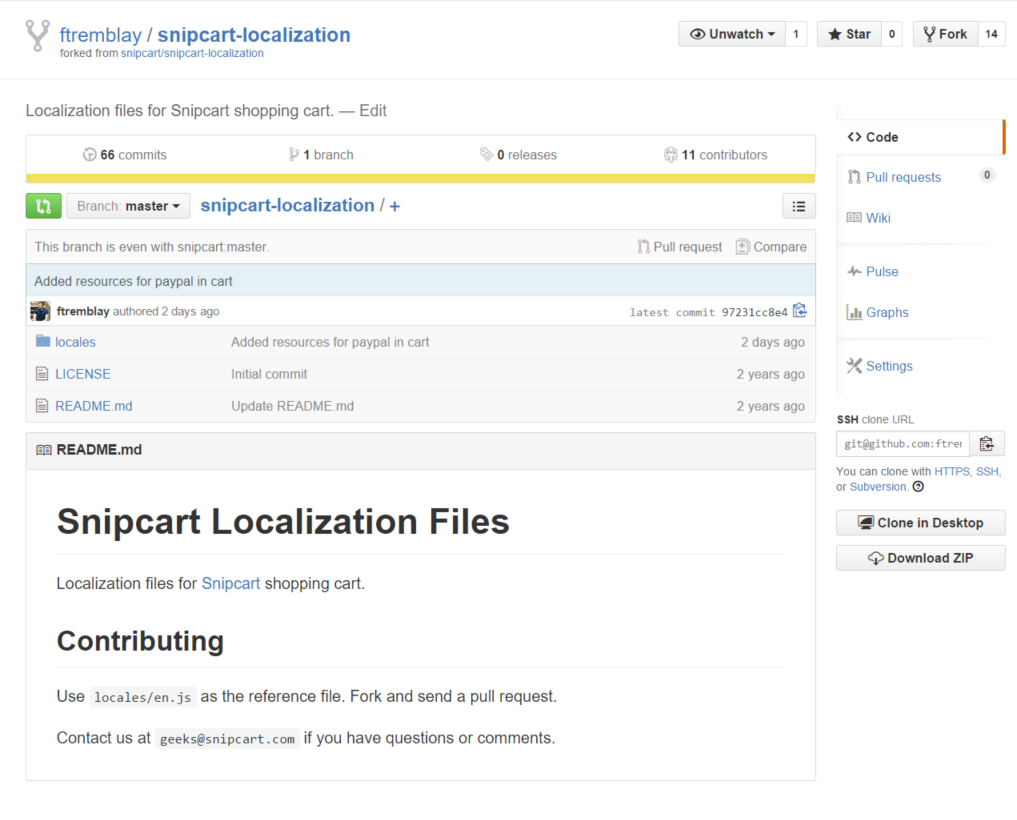1017x820 pixels.
Task: Click the Compare link
Action: [771, 247]
